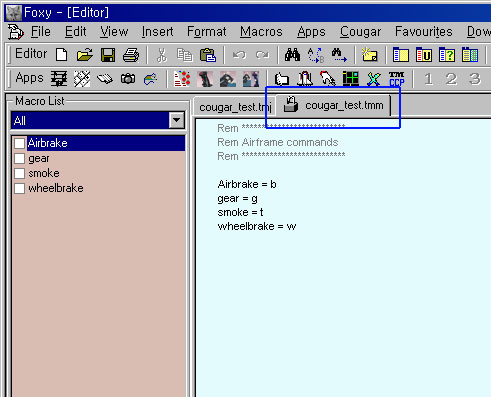Image resolution: width=491 pixels, height=397 pixels.
Task: Check the wheelbrake macro checkbox
Action: click(x=19, y=188)
